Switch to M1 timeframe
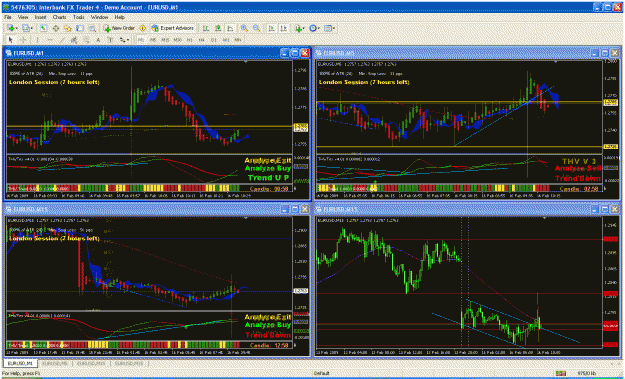 pos(141,40)
